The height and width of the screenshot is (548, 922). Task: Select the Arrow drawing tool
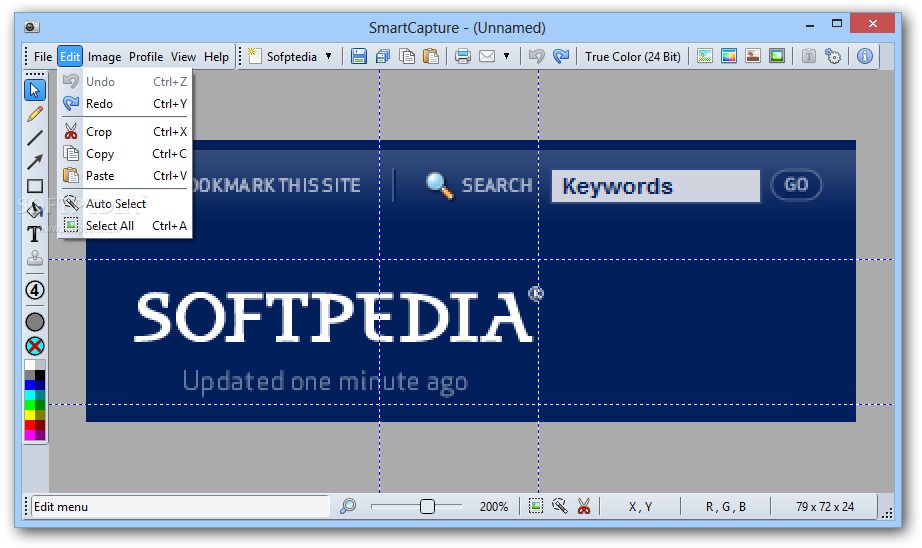tap(35, 162)
